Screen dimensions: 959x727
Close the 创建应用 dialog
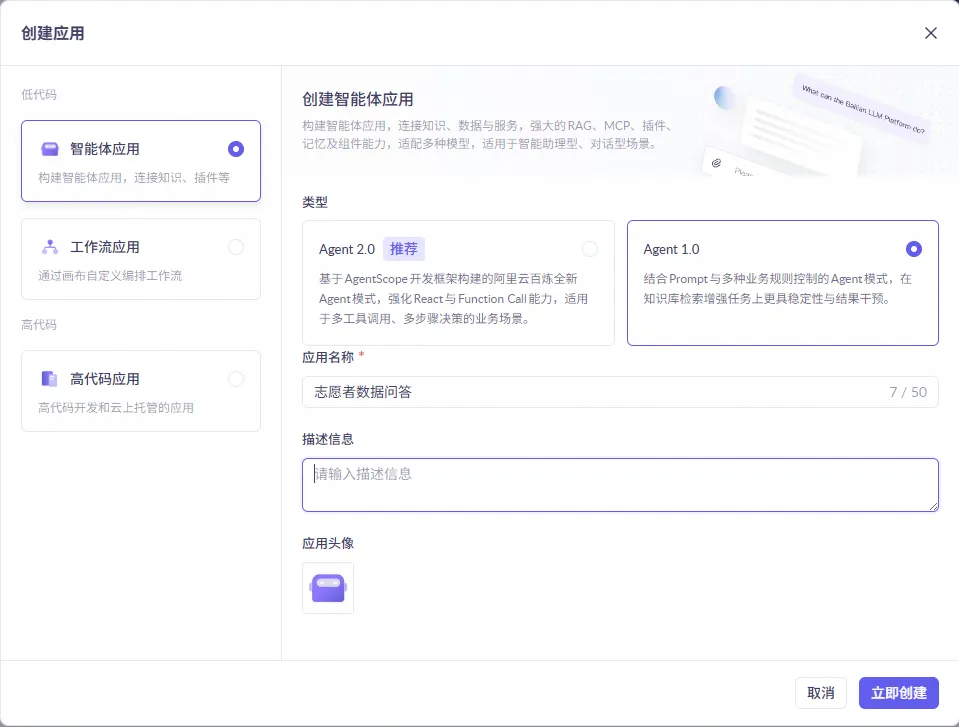[x=930, y=33]
